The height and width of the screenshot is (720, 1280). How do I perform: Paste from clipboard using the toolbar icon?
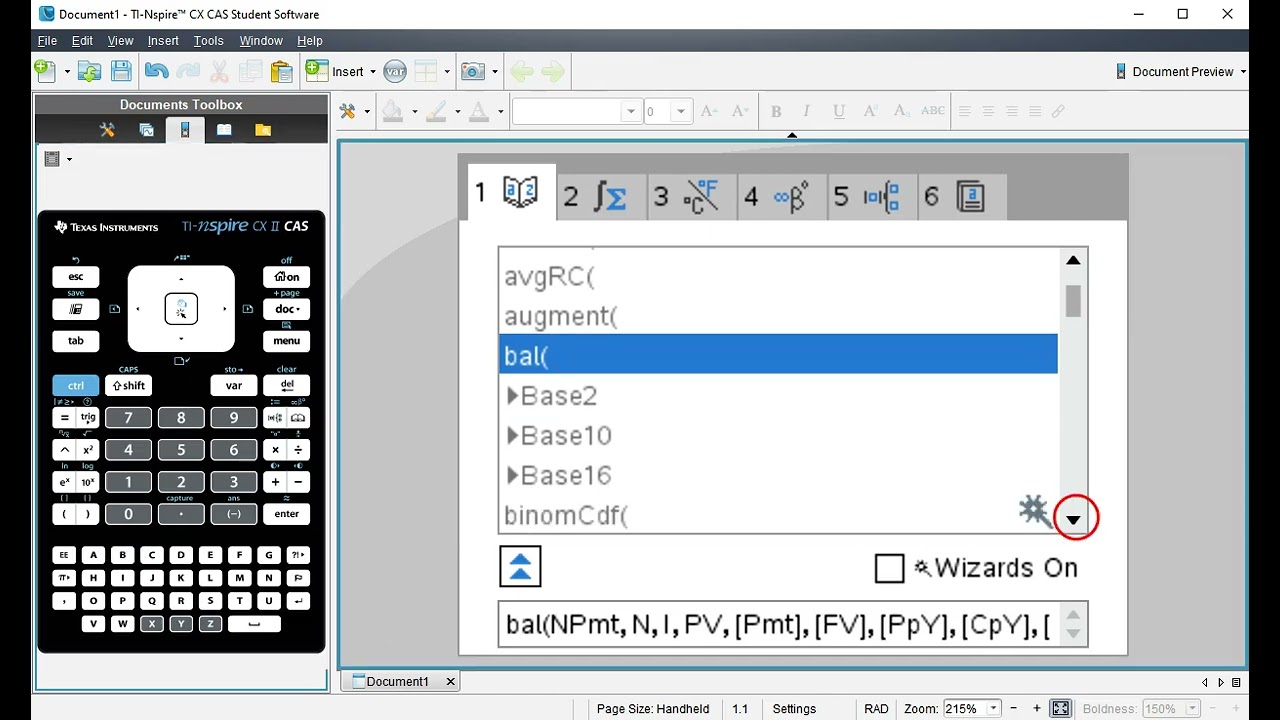pos(281,71)
